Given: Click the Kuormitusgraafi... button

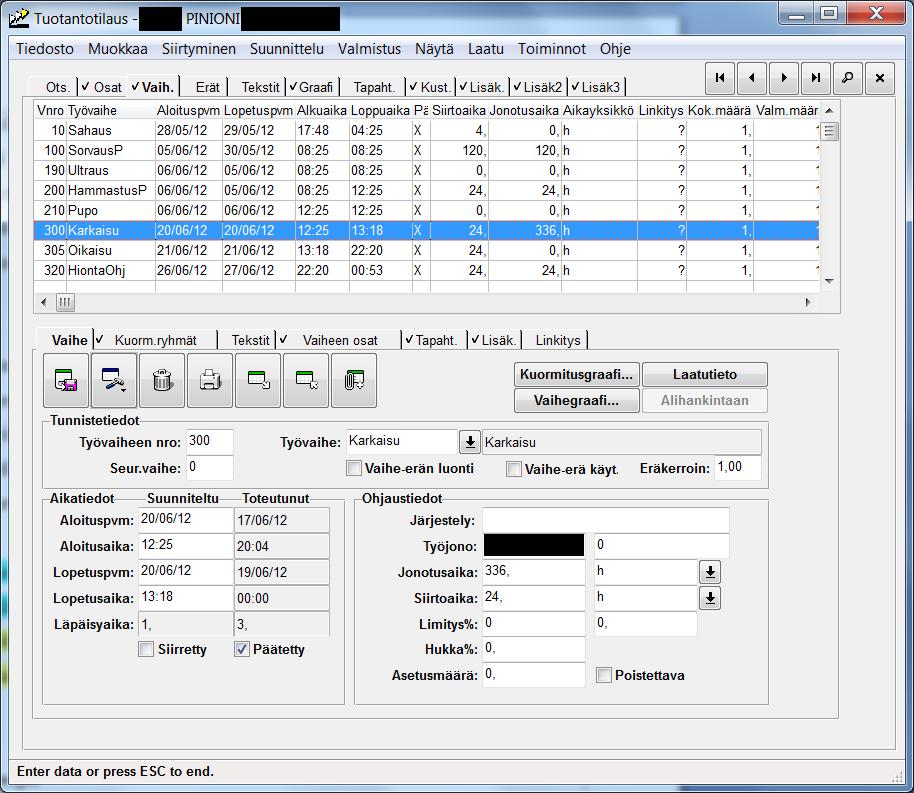Looking at the screenshot, I should pos(576,374).
